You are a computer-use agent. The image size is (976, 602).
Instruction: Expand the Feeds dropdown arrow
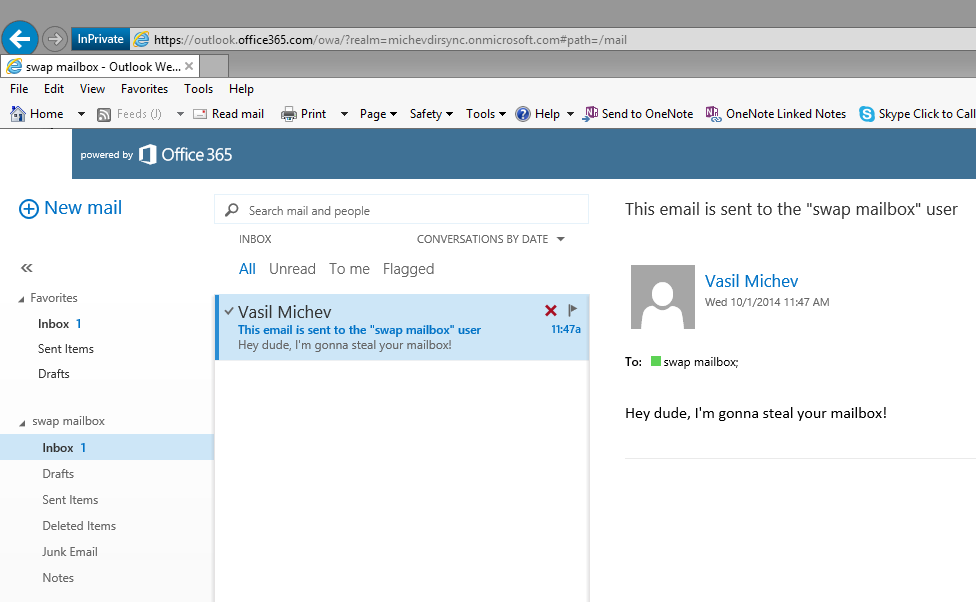click(x=181, y=114)
